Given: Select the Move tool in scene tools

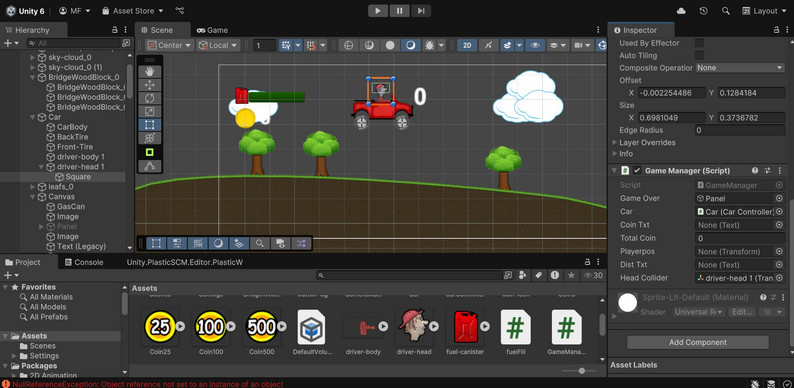Looking at the screenshot, I should [x=149, y=85].
